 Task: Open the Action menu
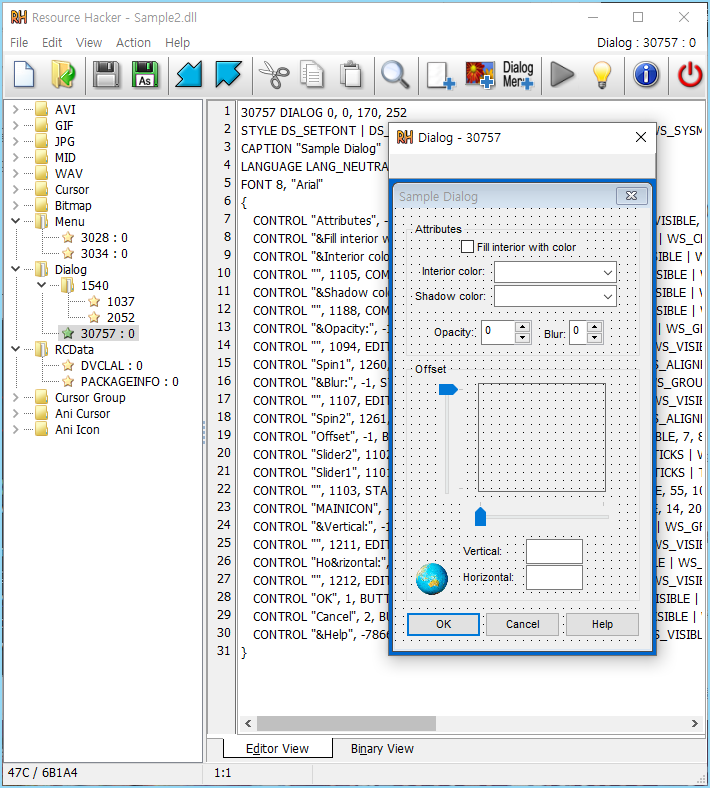[133, 43]
